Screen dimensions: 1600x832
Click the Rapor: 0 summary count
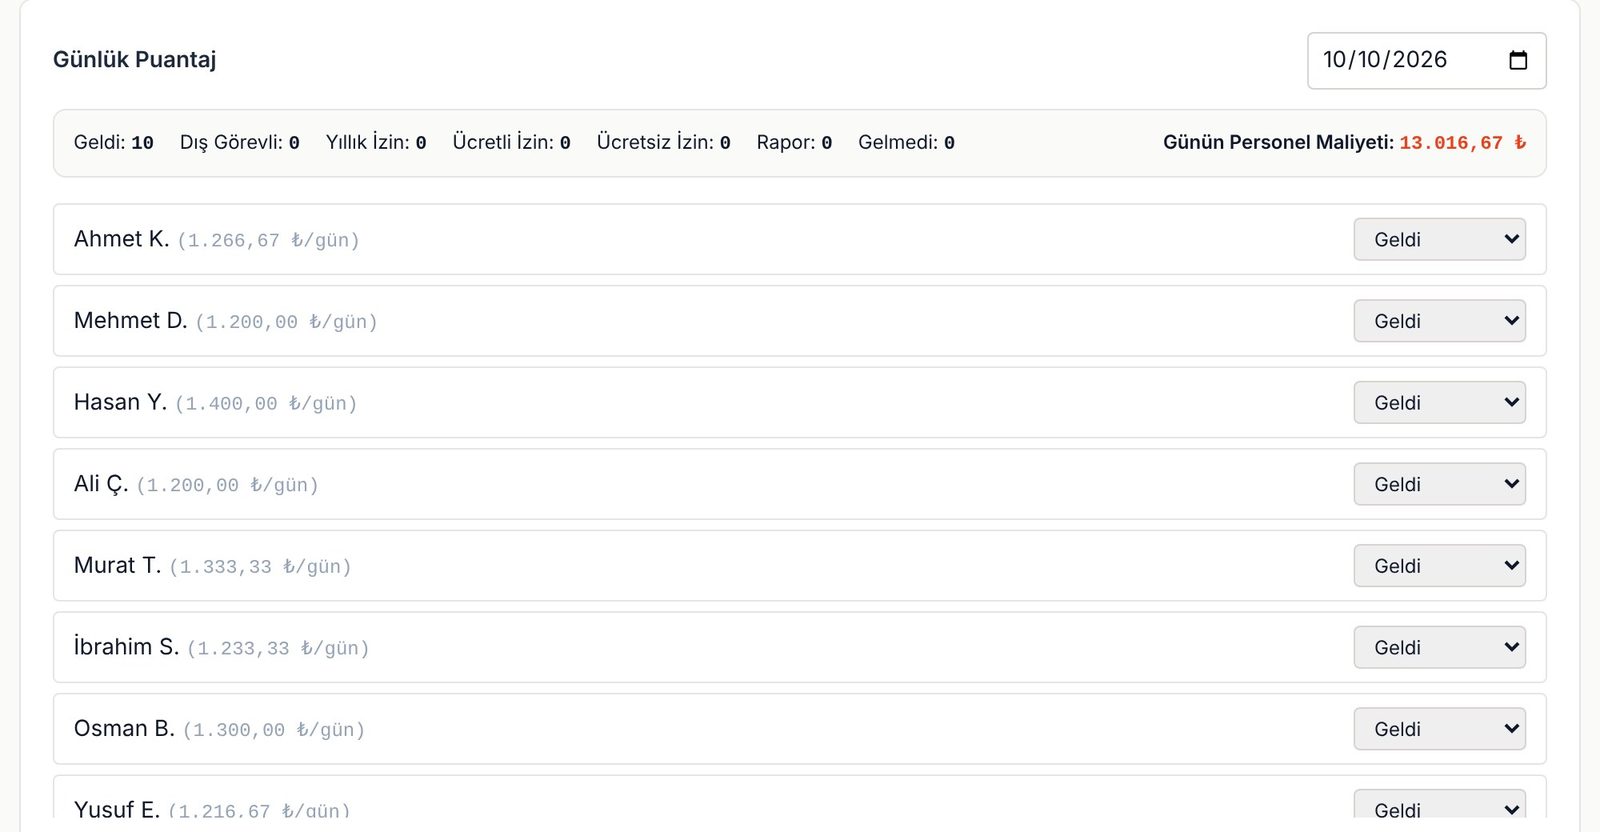point(795,143)
